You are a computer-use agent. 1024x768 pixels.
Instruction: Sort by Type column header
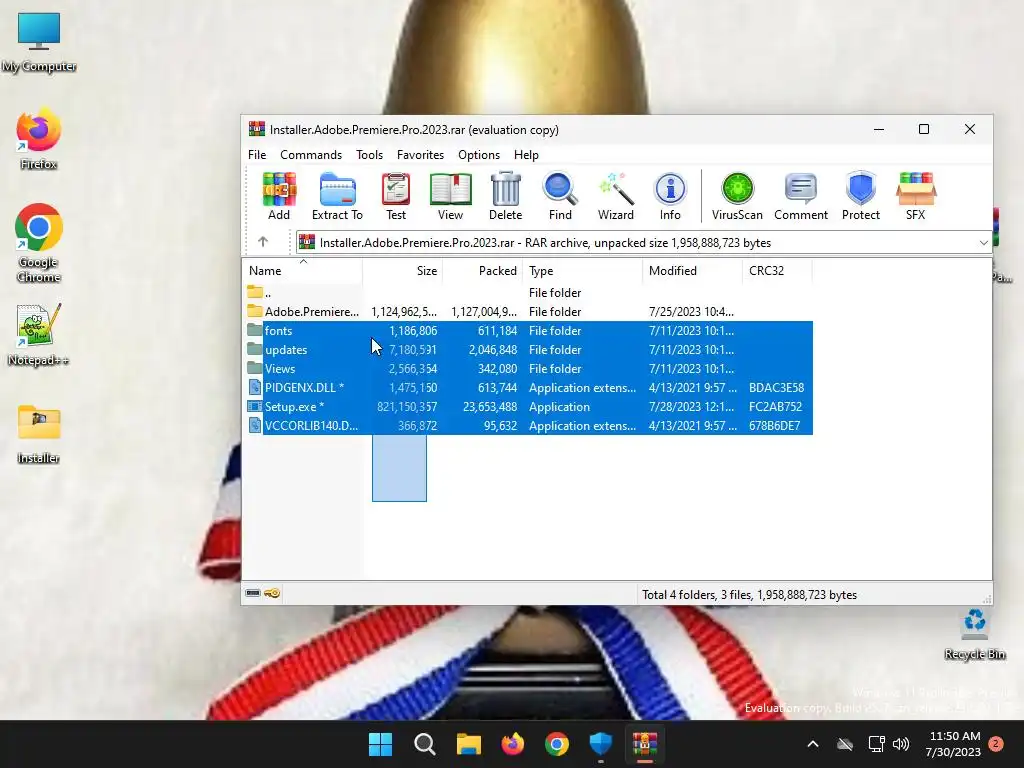coord(583,270)
